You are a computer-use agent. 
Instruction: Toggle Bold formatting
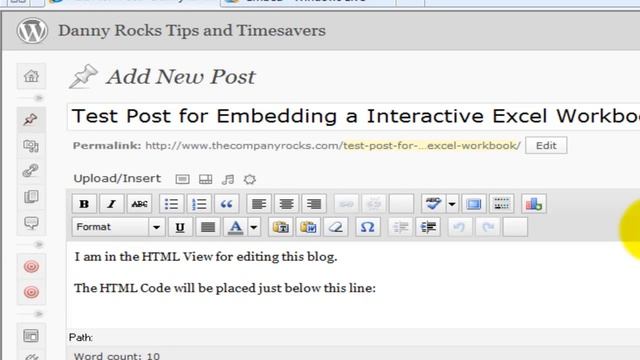click(x=84, y=204)
